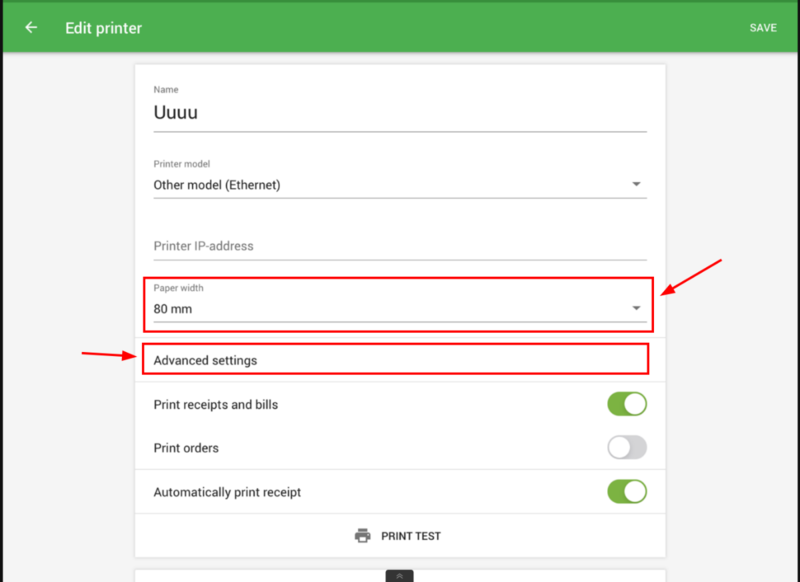Click the "Automatically print receipt" label
The image size is (800, 582).
click(x=227, y=492)
